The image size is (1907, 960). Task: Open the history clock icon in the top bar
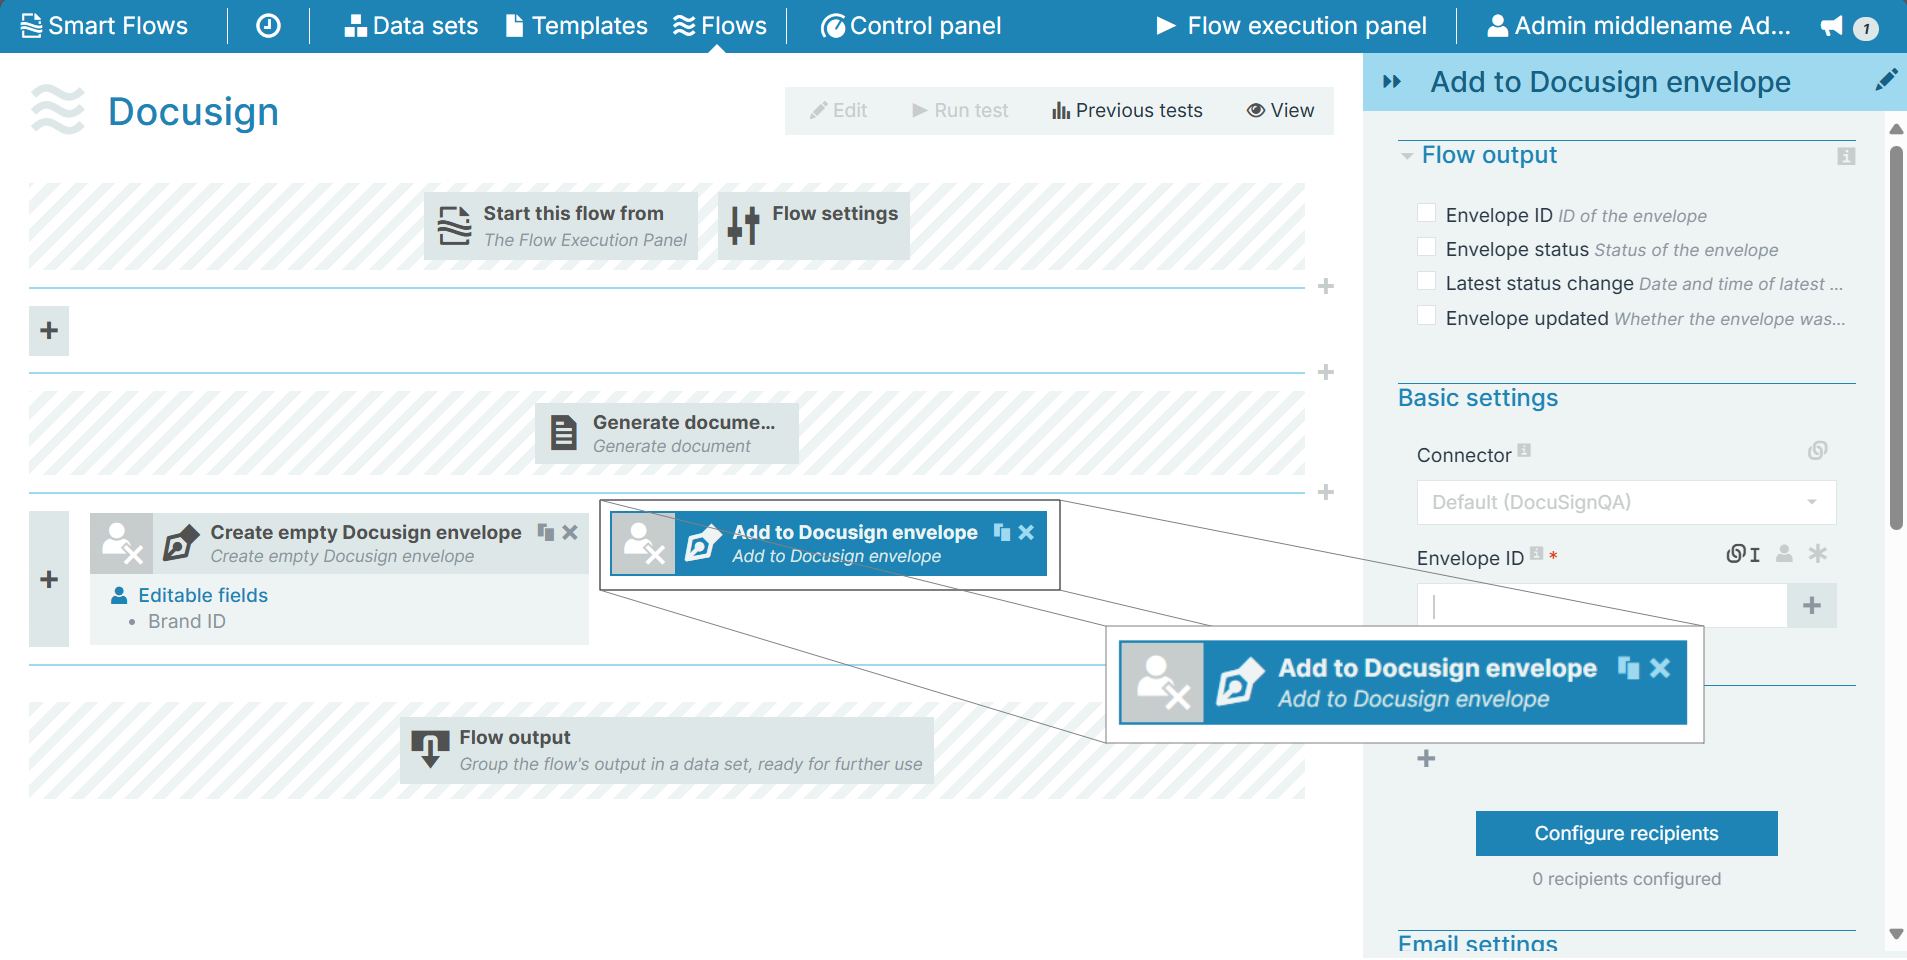(268, 26)
